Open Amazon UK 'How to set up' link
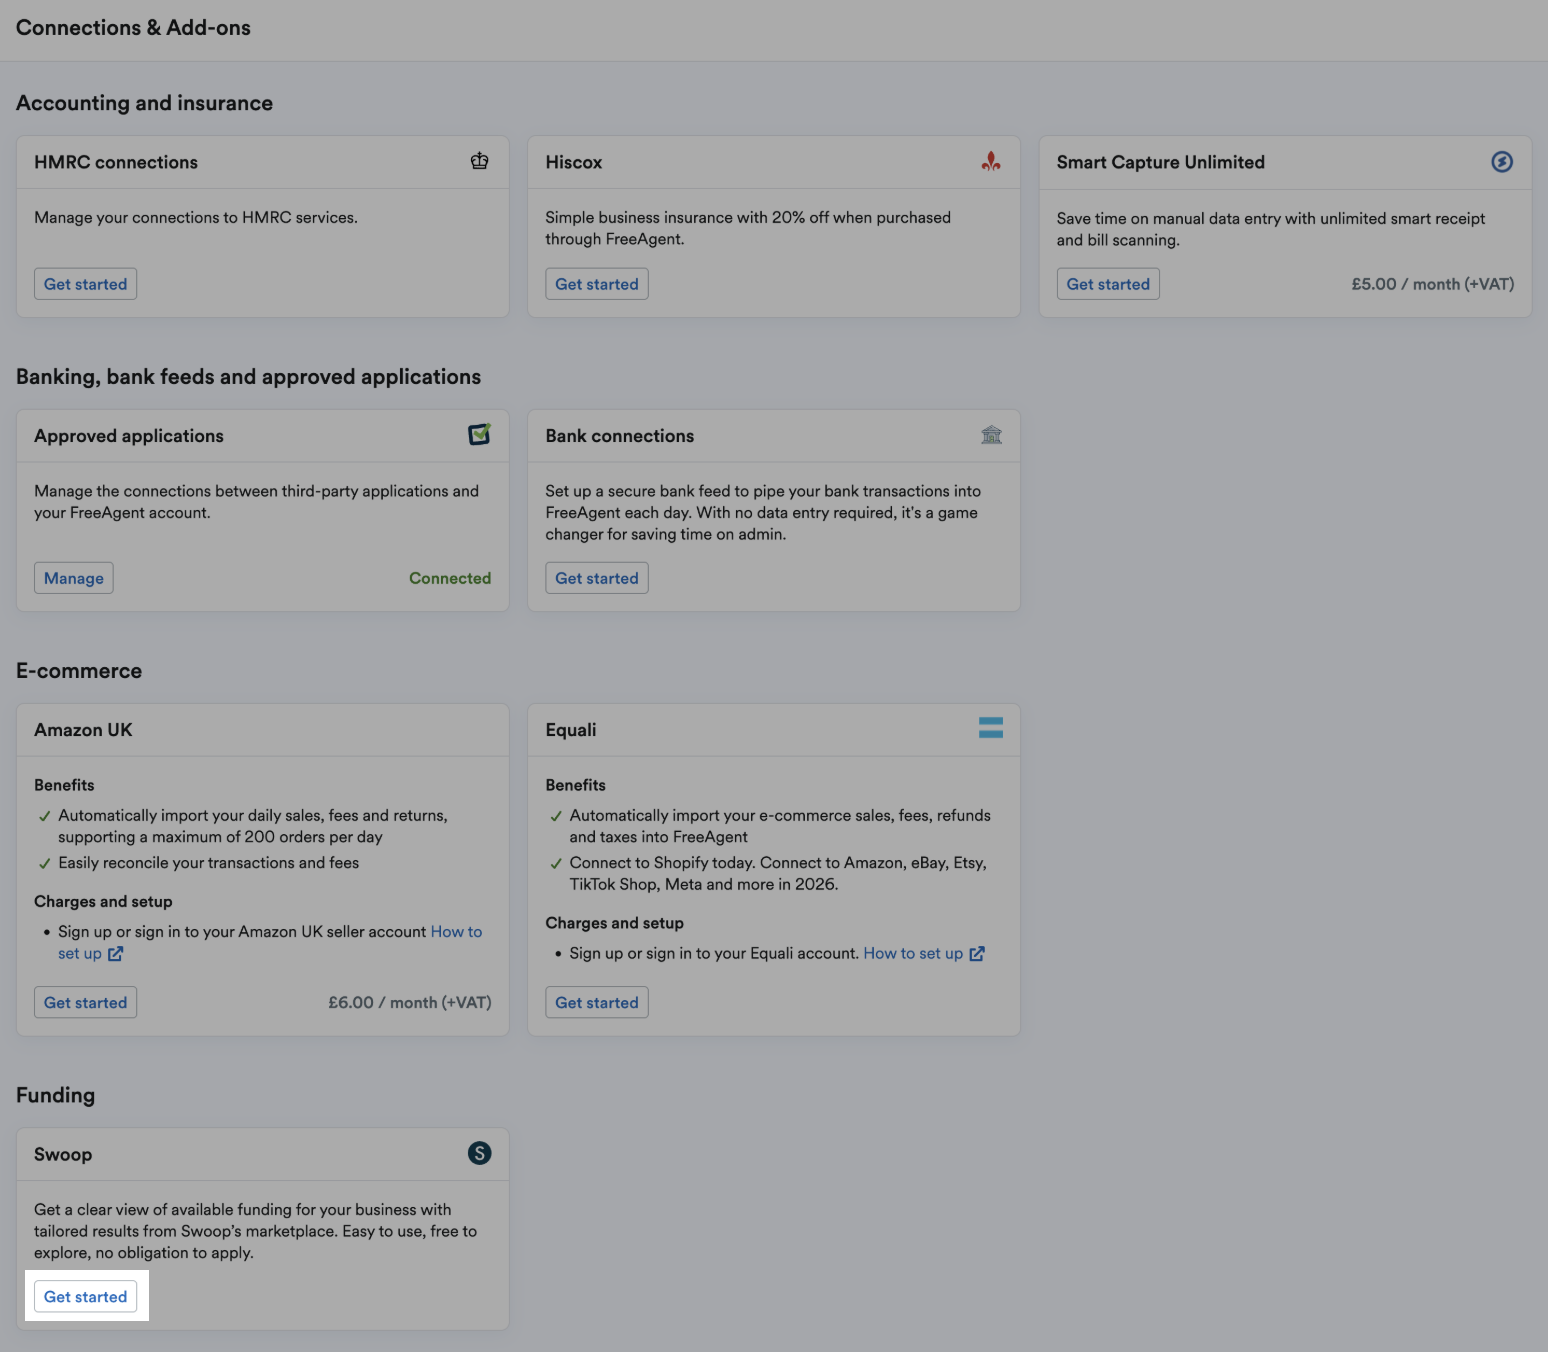Image resolution: width=1548 pixels, height=1352 pixels. (456, 932)
